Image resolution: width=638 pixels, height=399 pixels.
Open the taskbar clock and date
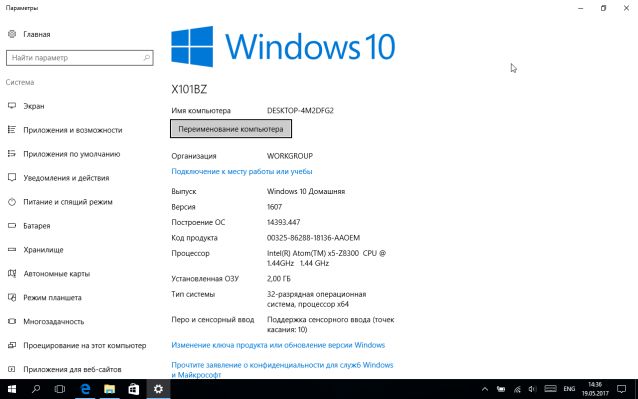[x=595, y=389]
